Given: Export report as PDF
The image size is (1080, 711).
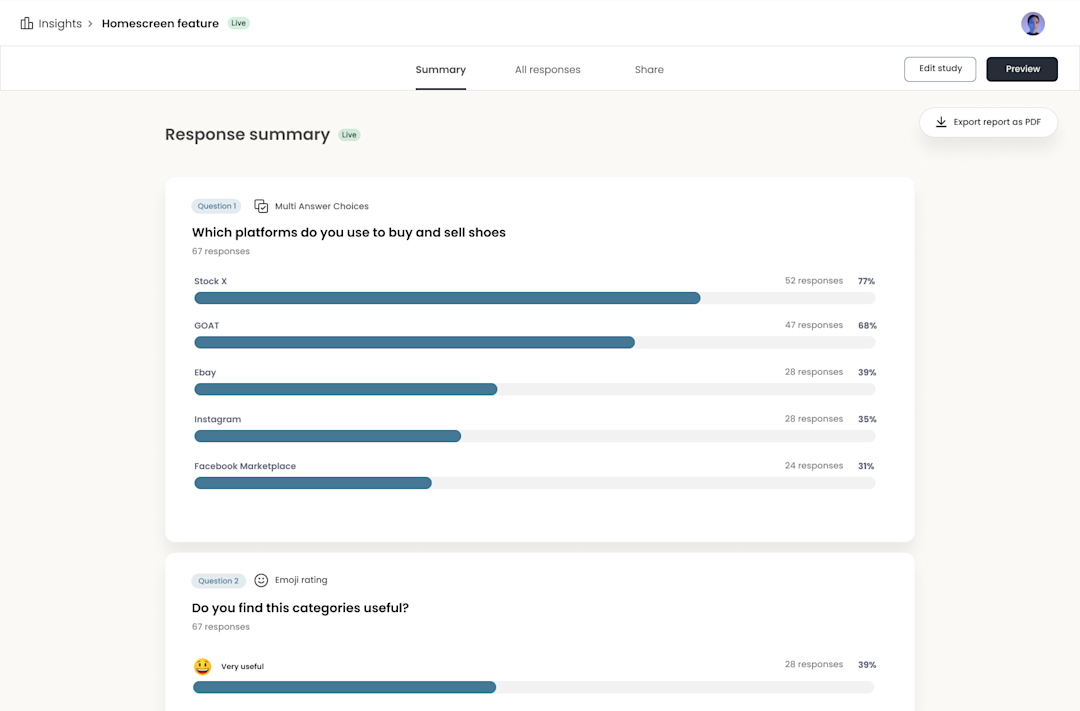Looking at the screenshot, I should tap(988, 122).
